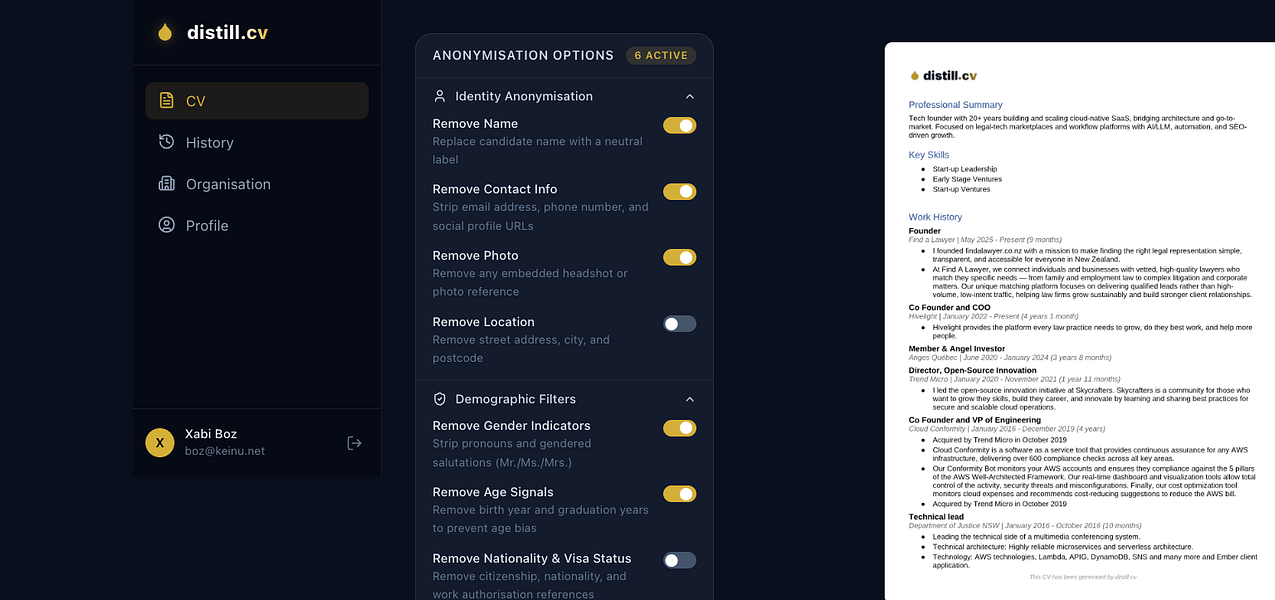Click the Remove Age Signals label

click(x=493, y=492)
